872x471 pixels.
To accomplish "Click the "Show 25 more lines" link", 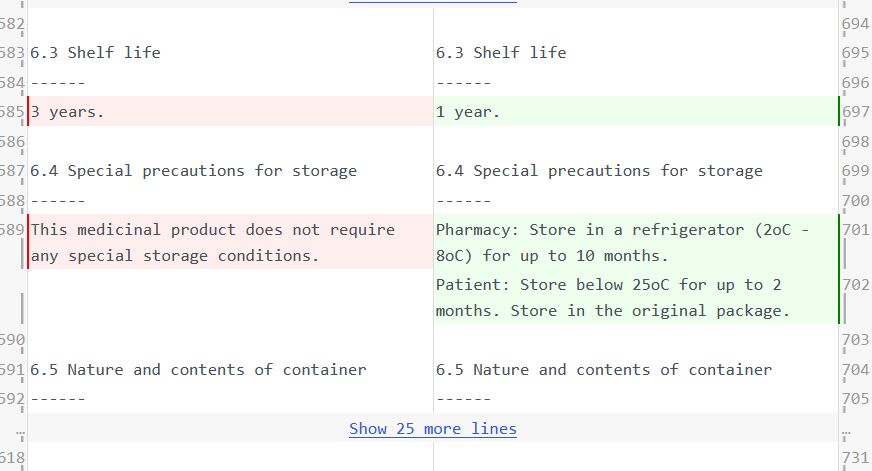I will (x=432, y=429).
